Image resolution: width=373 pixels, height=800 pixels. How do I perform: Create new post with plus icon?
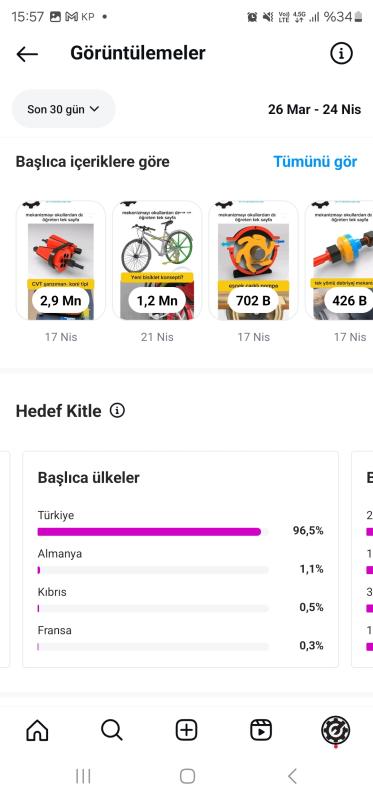coord(187,730)
